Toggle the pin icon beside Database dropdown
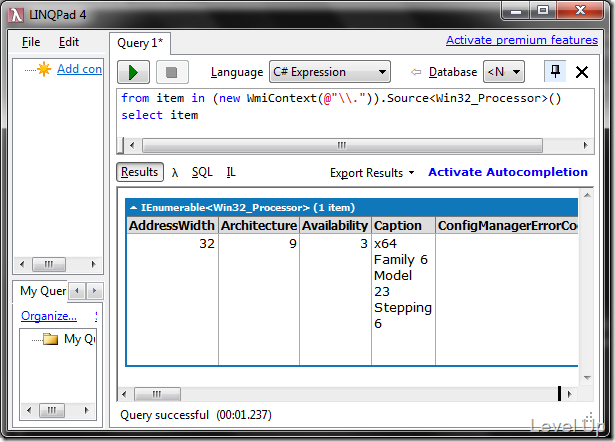Screen dimensions: 615x442 pyautogui.click(x=555, y=71)
